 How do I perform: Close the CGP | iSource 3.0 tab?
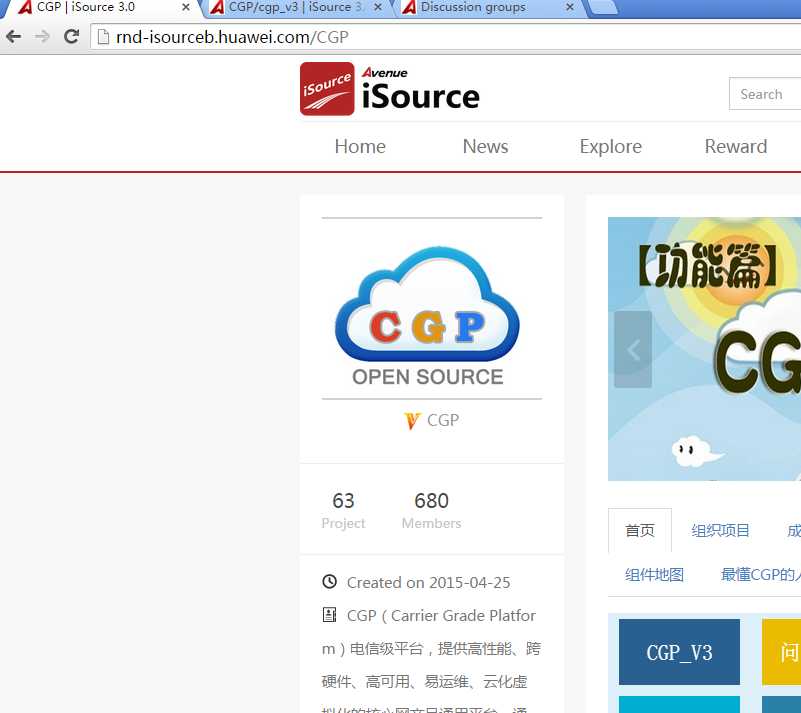point(186,7)
